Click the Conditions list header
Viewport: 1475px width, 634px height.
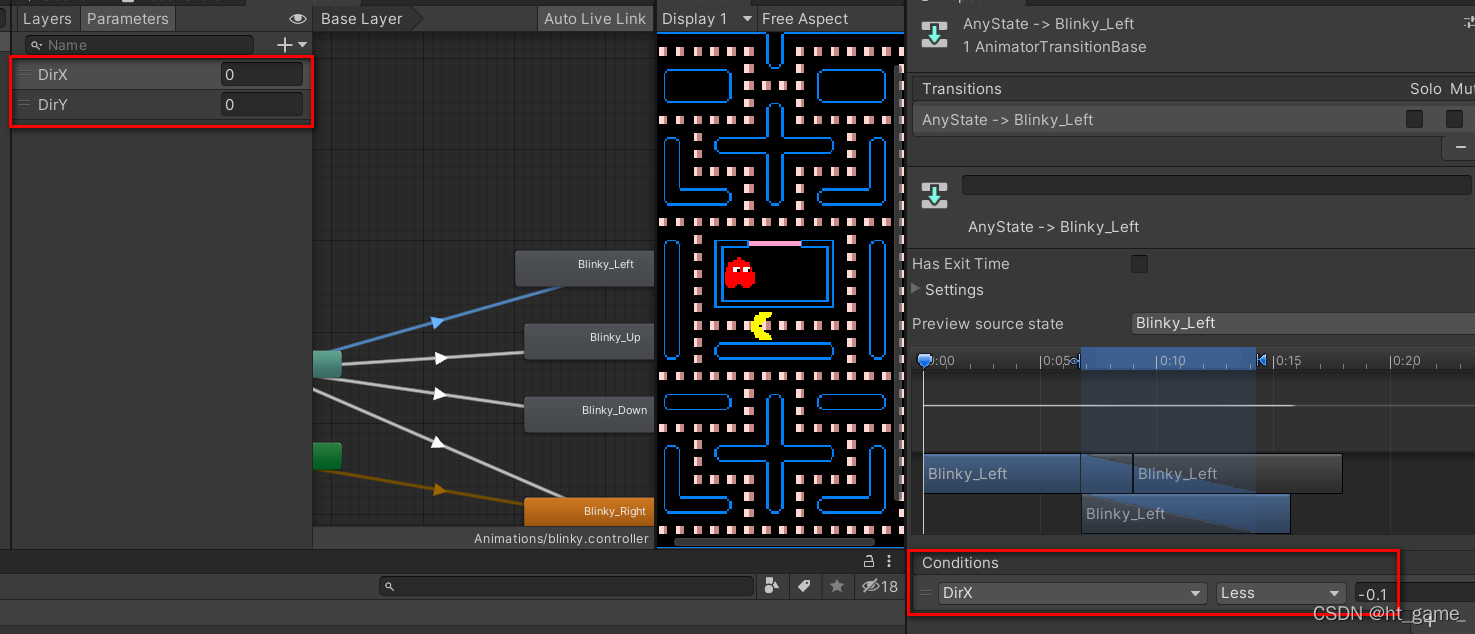tap(960, 563)
